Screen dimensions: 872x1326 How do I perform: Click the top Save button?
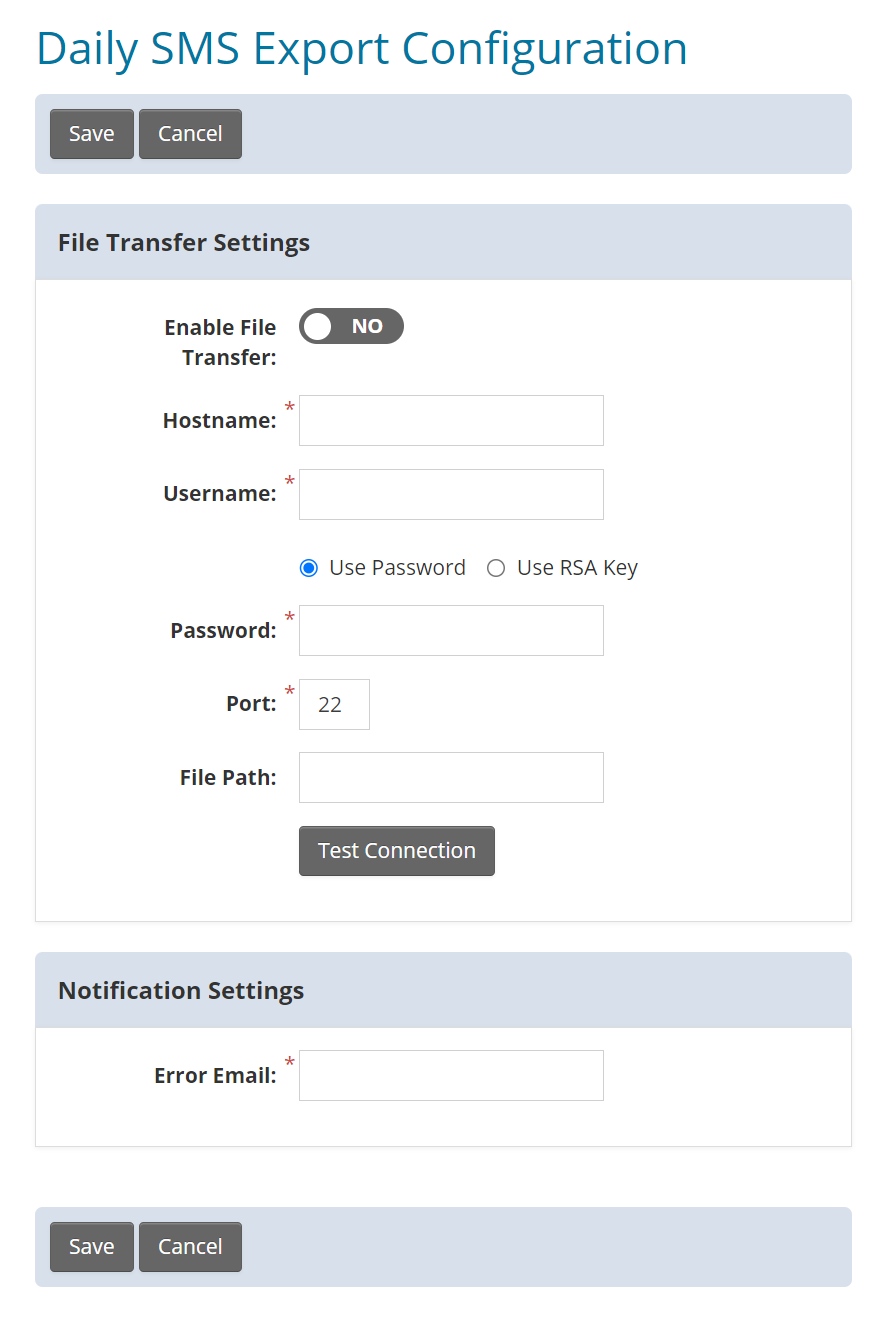[x=91, y=134]
